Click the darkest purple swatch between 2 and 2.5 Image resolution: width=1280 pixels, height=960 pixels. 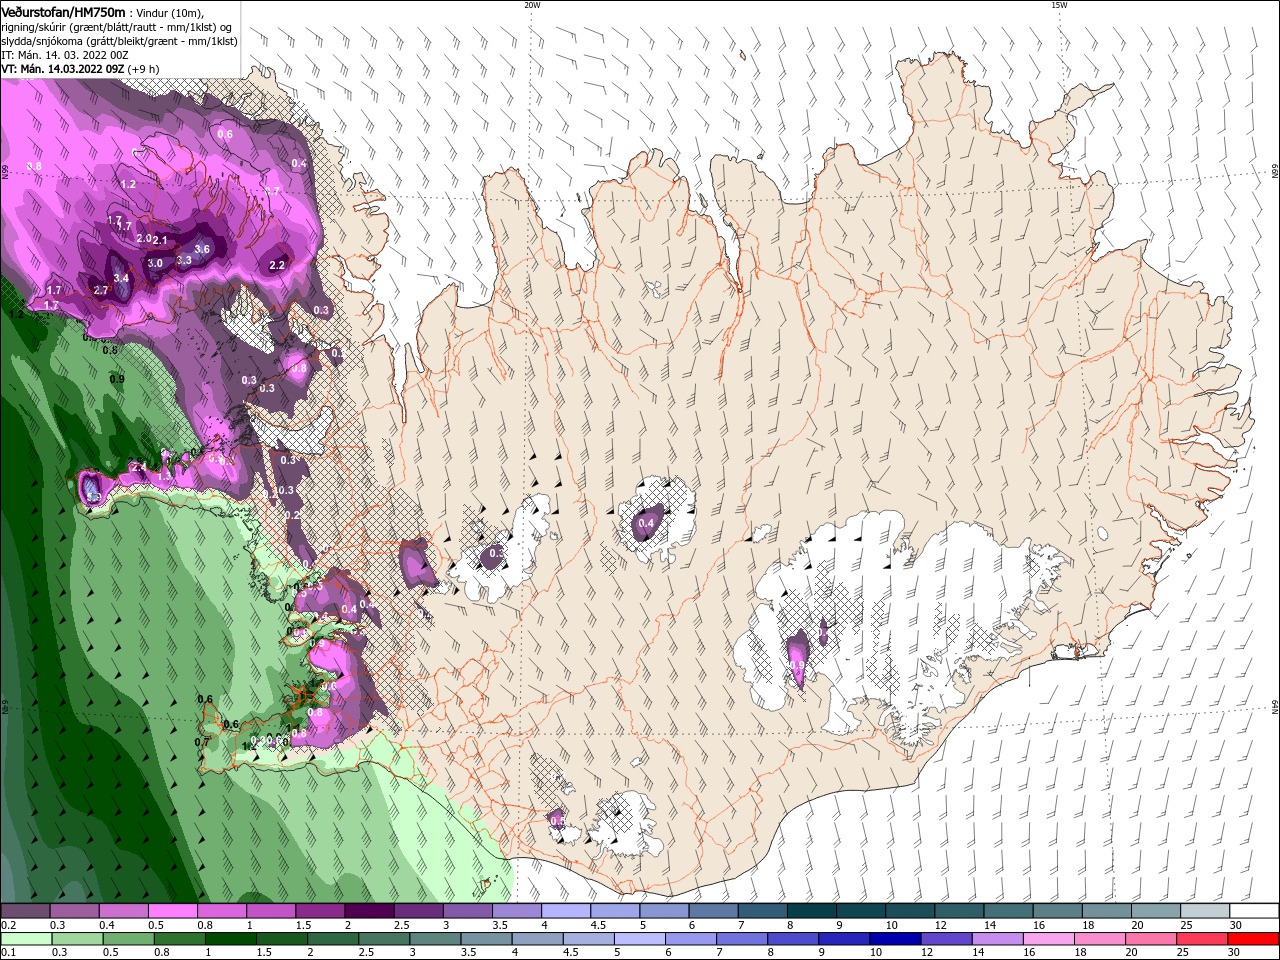[x=369, y=911]
